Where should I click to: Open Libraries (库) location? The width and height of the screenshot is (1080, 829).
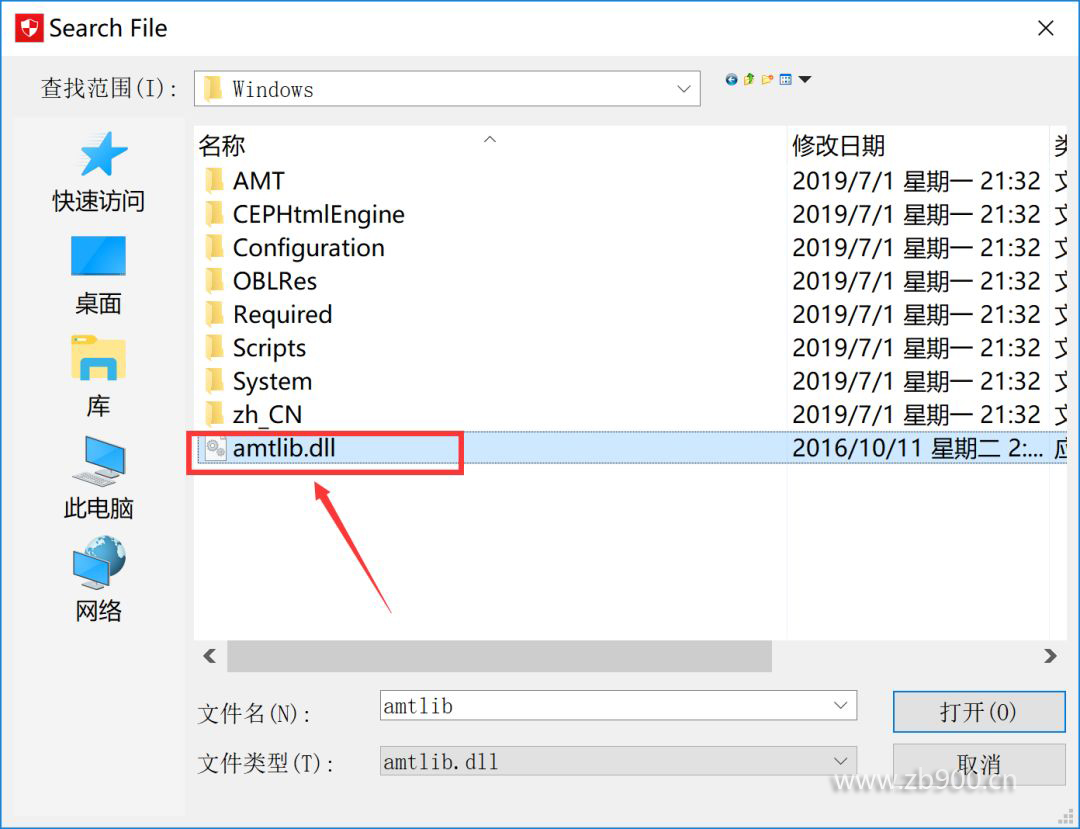click(x=98, y=377)
